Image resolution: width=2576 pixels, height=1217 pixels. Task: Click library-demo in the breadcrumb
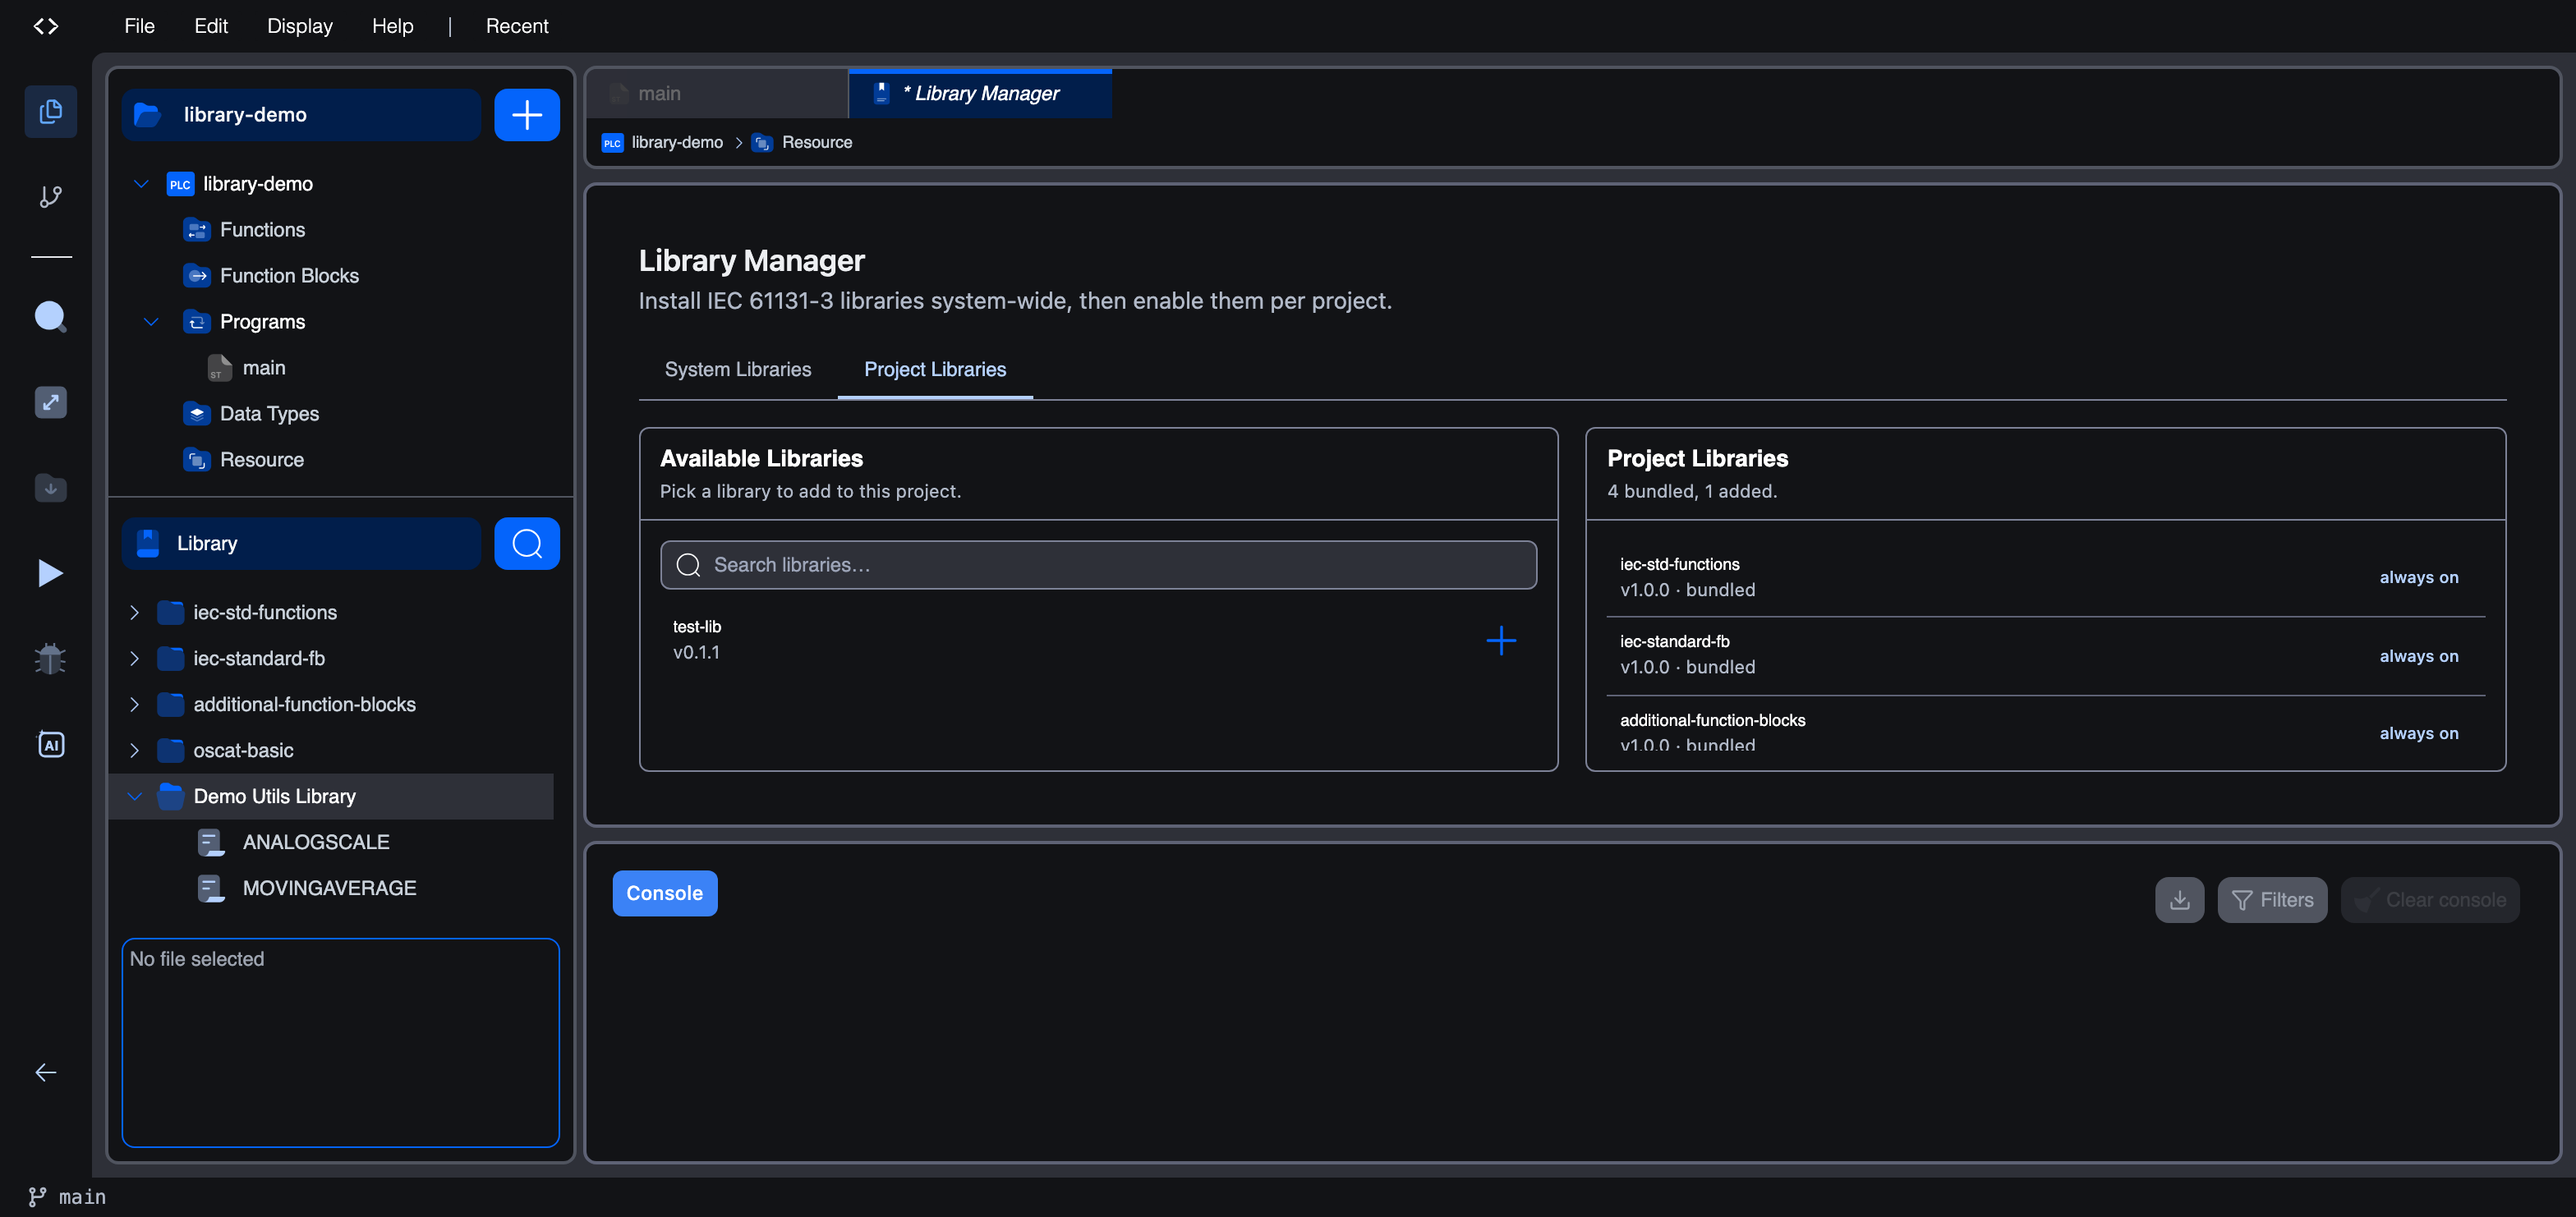pos(677,143)
